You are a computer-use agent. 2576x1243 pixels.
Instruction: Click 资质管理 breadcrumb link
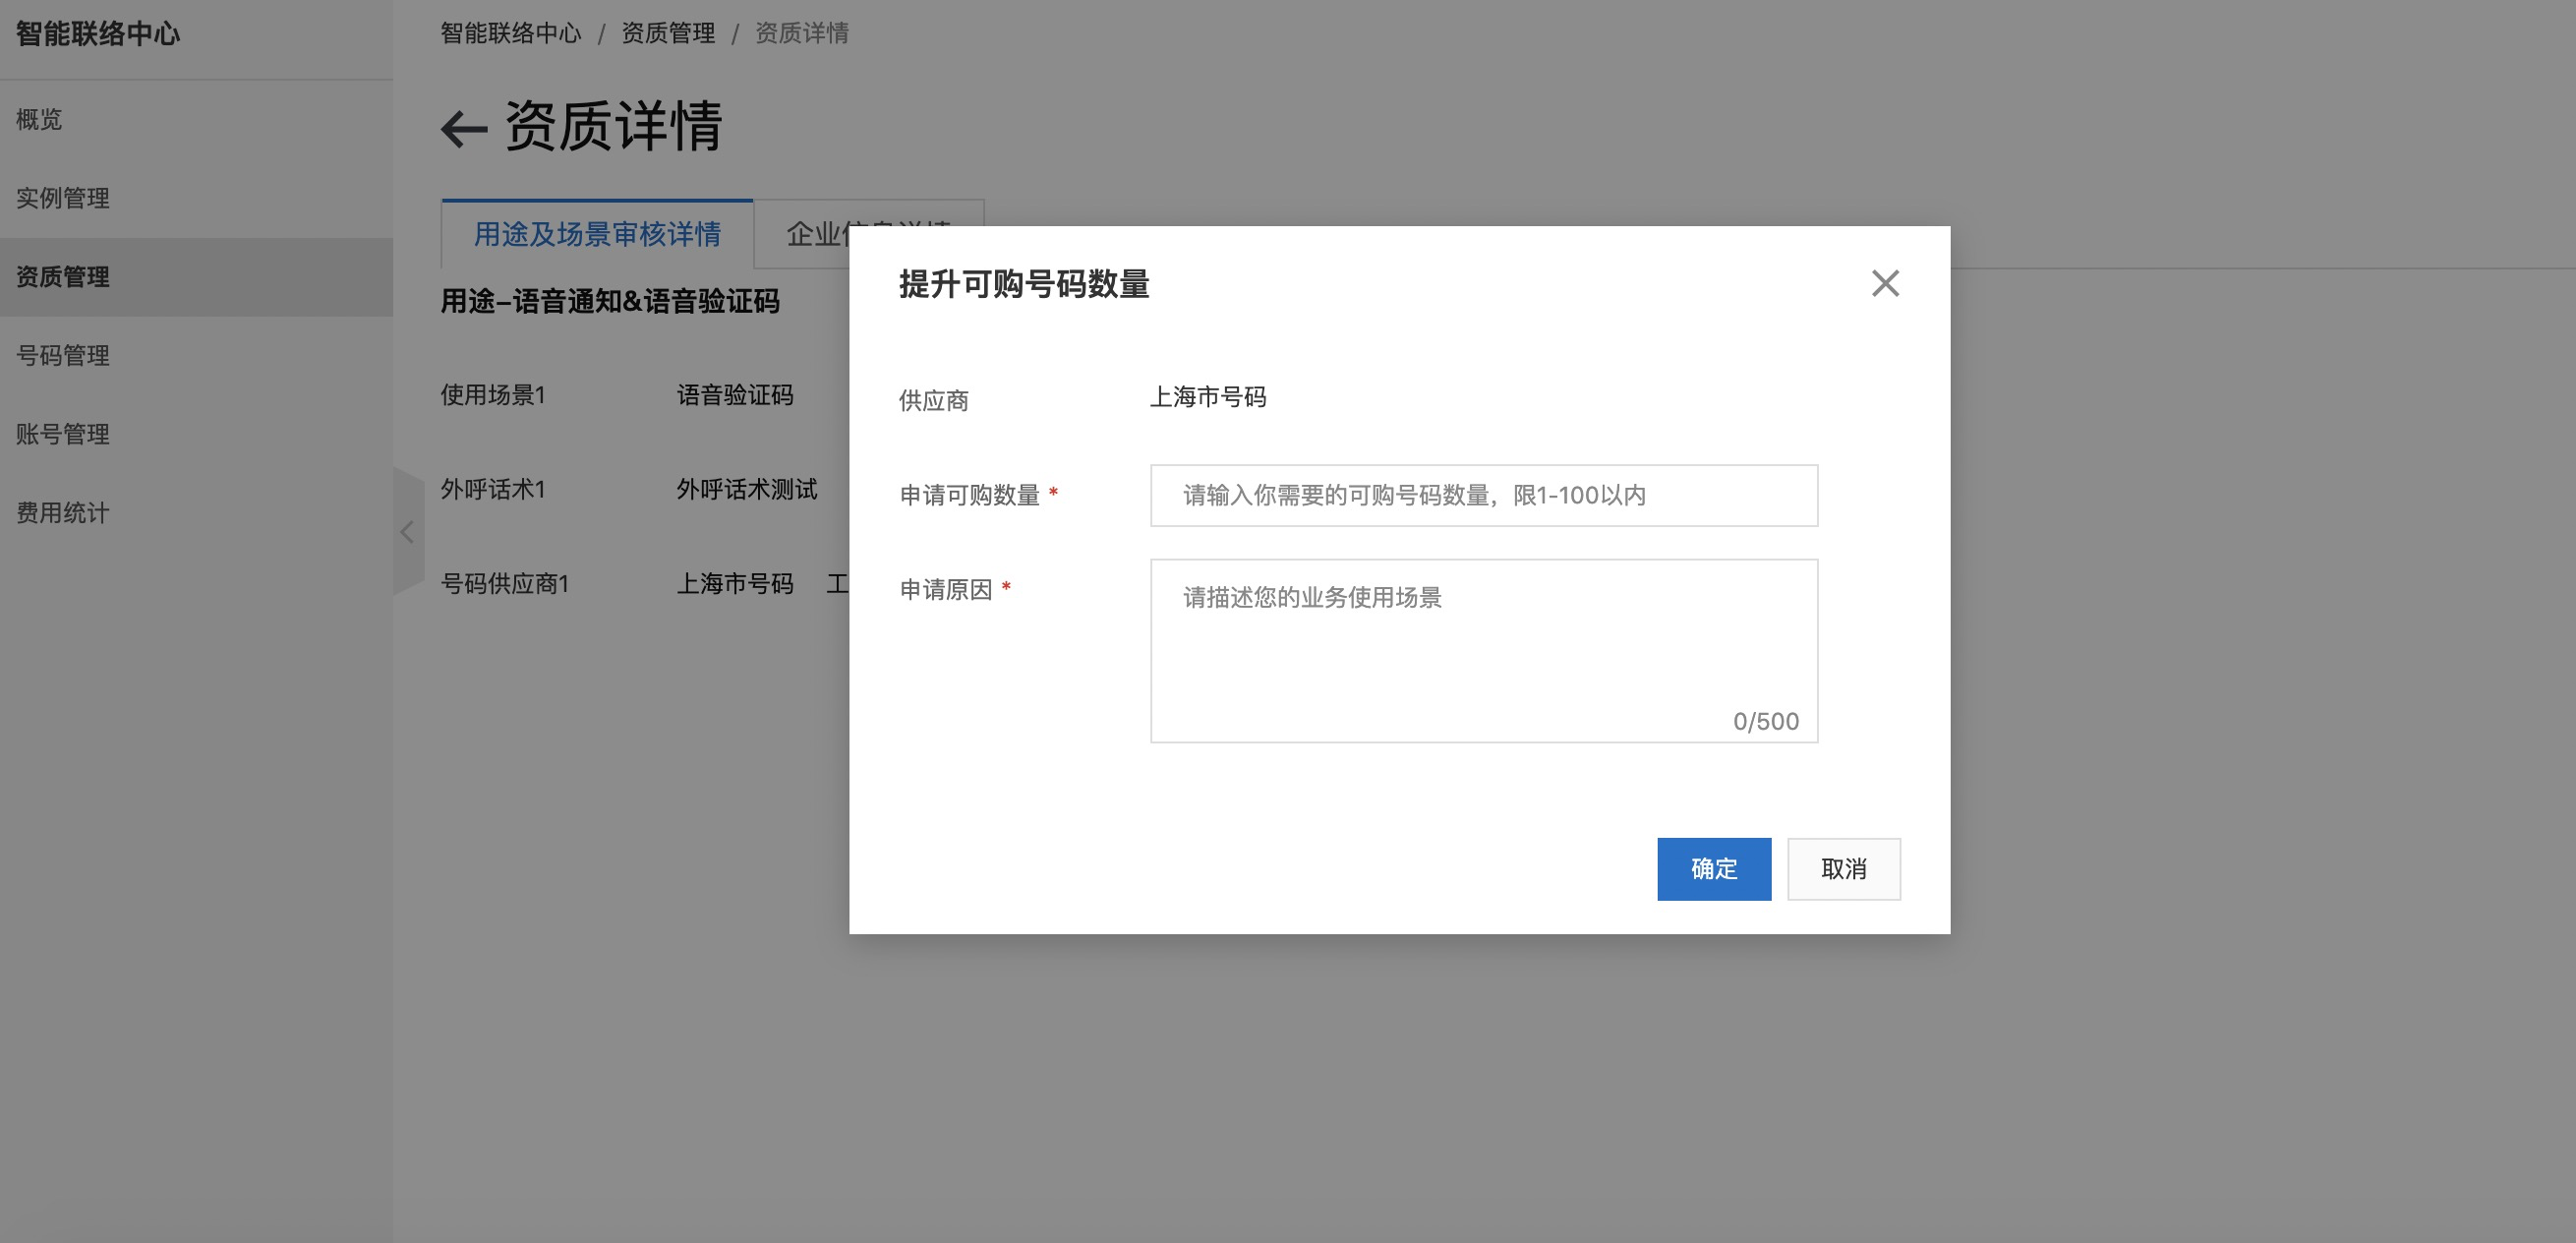(x=668, y=33)
